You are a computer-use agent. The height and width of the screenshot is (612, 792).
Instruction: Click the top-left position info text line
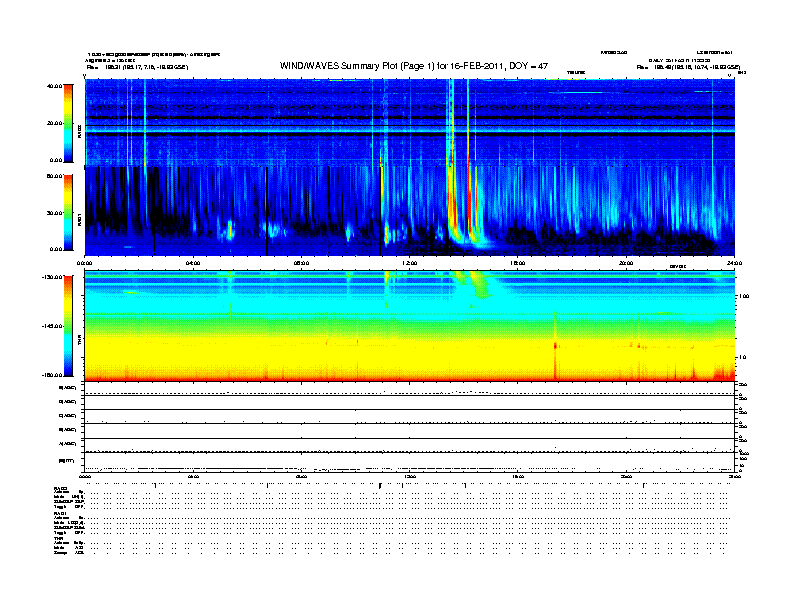137,67
